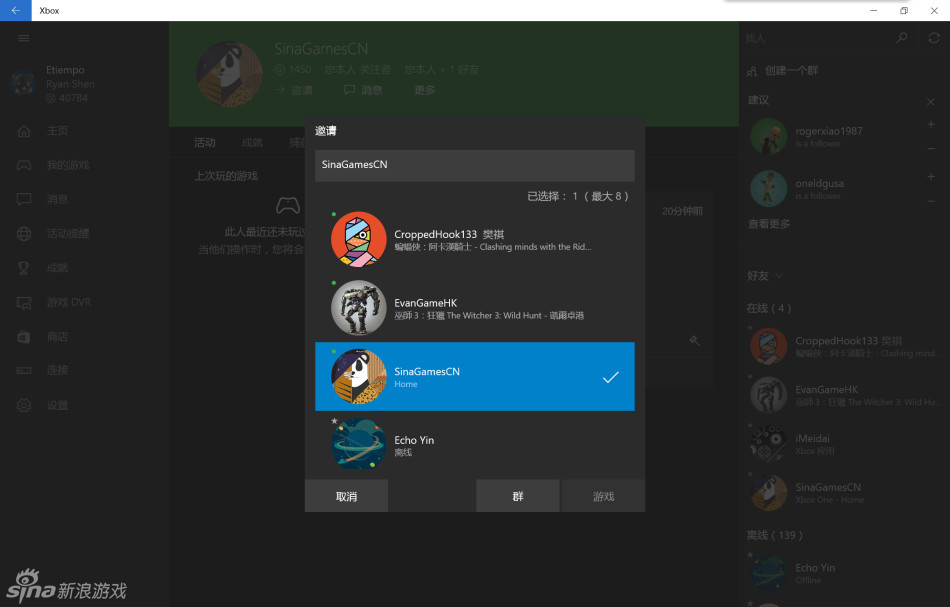Select EvanGameHK in the invite list
Image resolution: width=950 pixels, height=607 pixels.
[474, 308]
